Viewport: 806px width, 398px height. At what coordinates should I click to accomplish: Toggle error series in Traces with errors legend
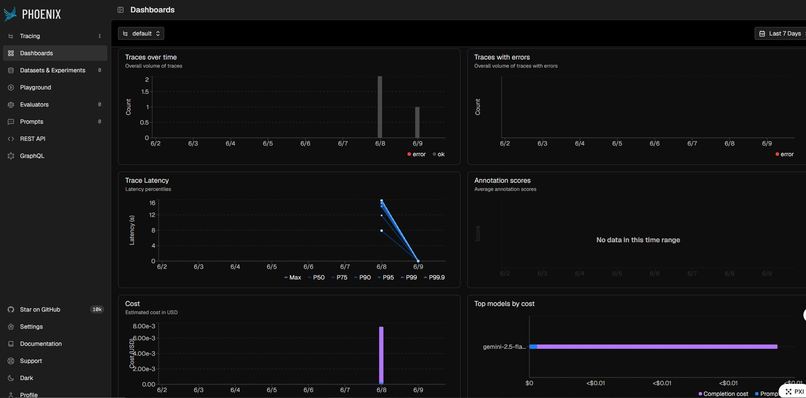tap(784, 154)
